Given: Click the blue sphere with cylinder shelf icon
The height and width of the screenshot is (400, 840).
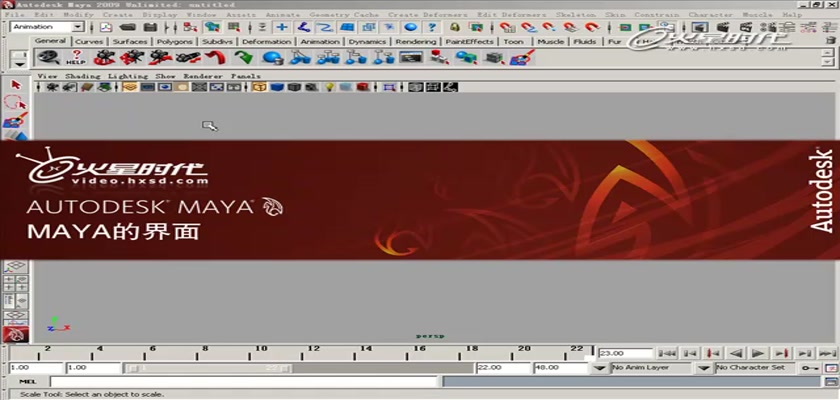Looking at the screenshot, I should pos(273,57).
